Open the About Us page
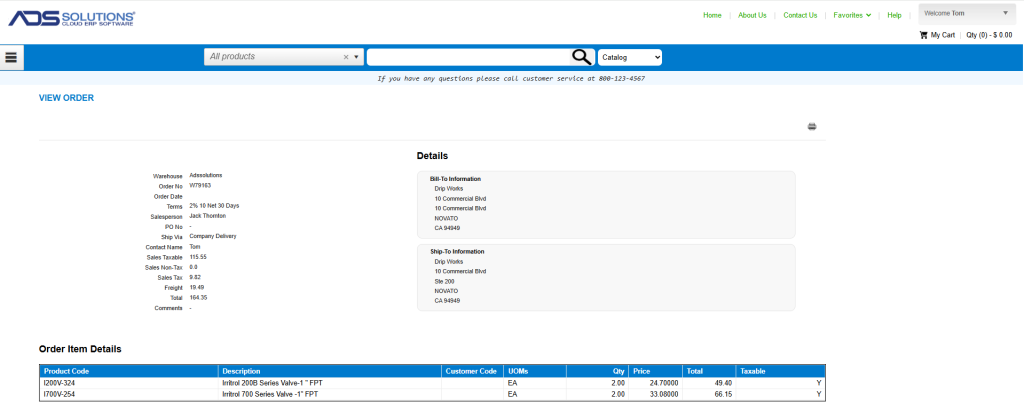1024x411 pixels. pos(752,16)
